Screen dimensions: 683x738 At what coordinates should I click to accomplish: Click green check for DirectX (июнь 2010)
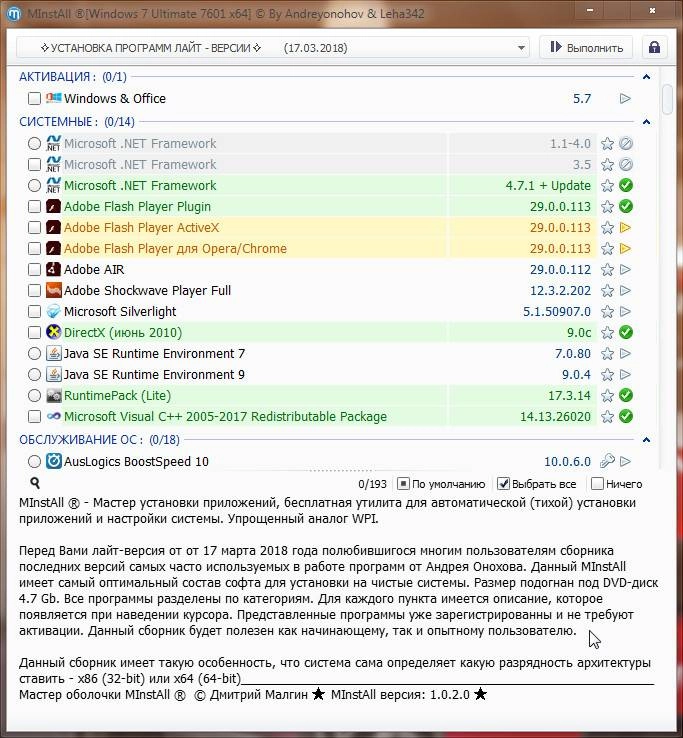pos(626,332)
